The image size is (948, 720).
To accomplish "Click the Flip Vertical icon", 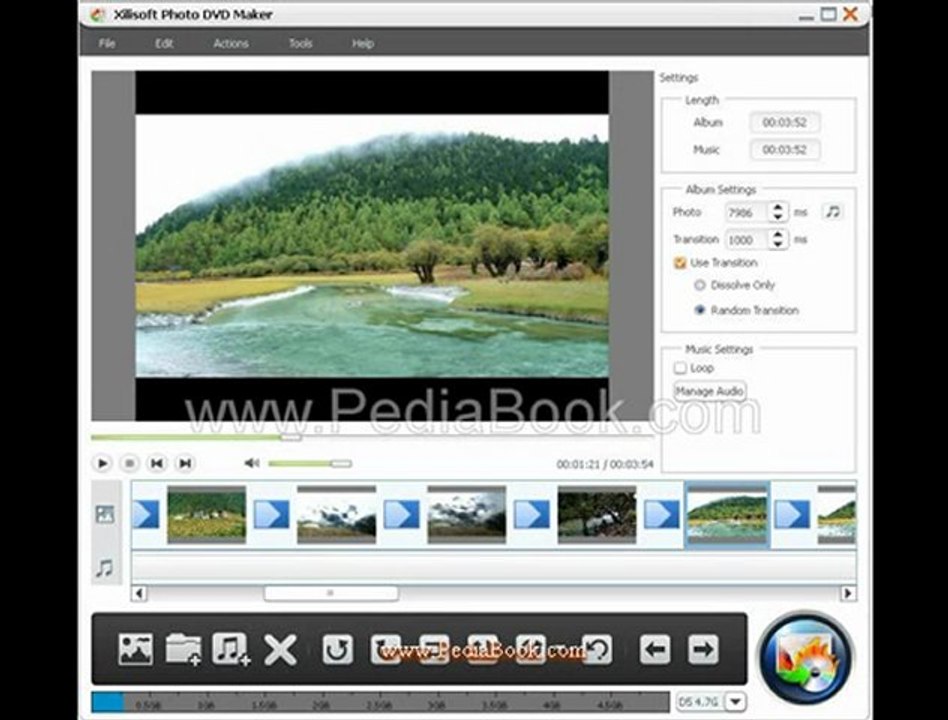I will point(482,650).
